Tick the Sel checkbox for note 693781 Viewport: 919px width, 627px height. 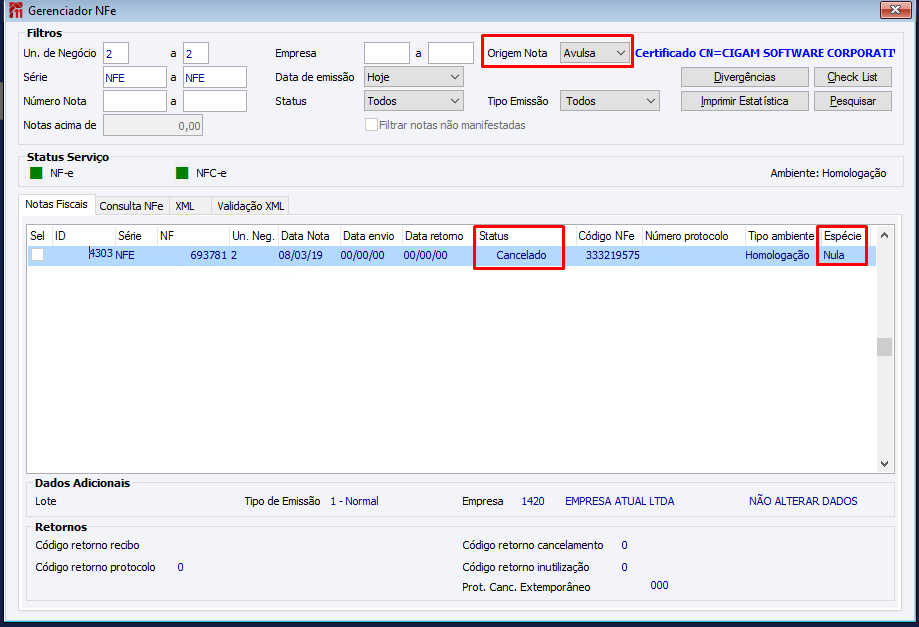38,255
